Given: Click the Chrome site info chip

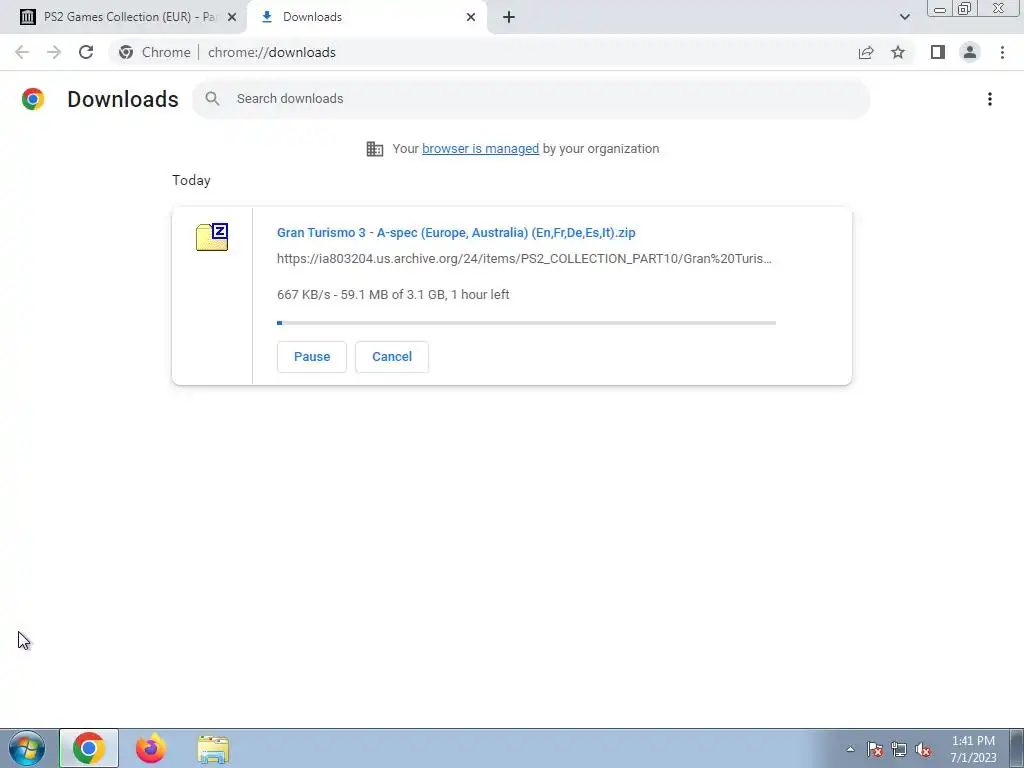Looking at the screenshot, I should 155,52.
